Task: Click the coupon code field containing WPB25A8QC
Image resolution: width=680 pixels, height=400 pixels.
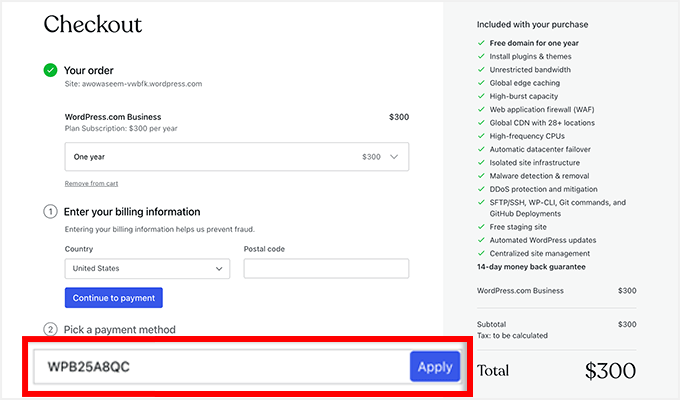Action: coord(220,367)
